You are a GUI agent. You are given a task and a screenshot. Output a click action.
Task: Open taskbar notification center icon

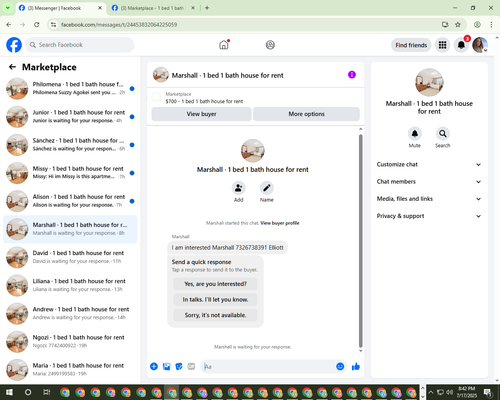(x=488, y=392)
